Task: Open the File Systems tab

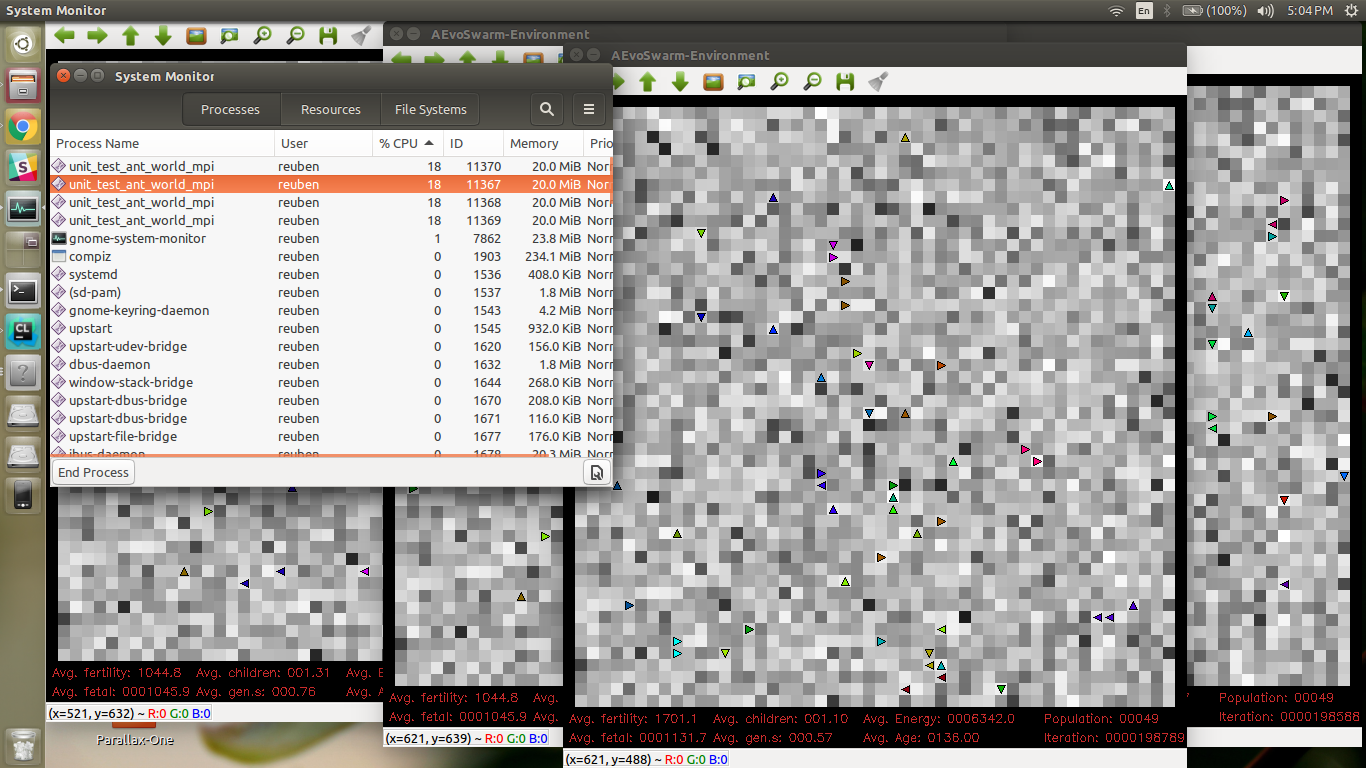Action: pyautogui.click(x=430, y=110)
